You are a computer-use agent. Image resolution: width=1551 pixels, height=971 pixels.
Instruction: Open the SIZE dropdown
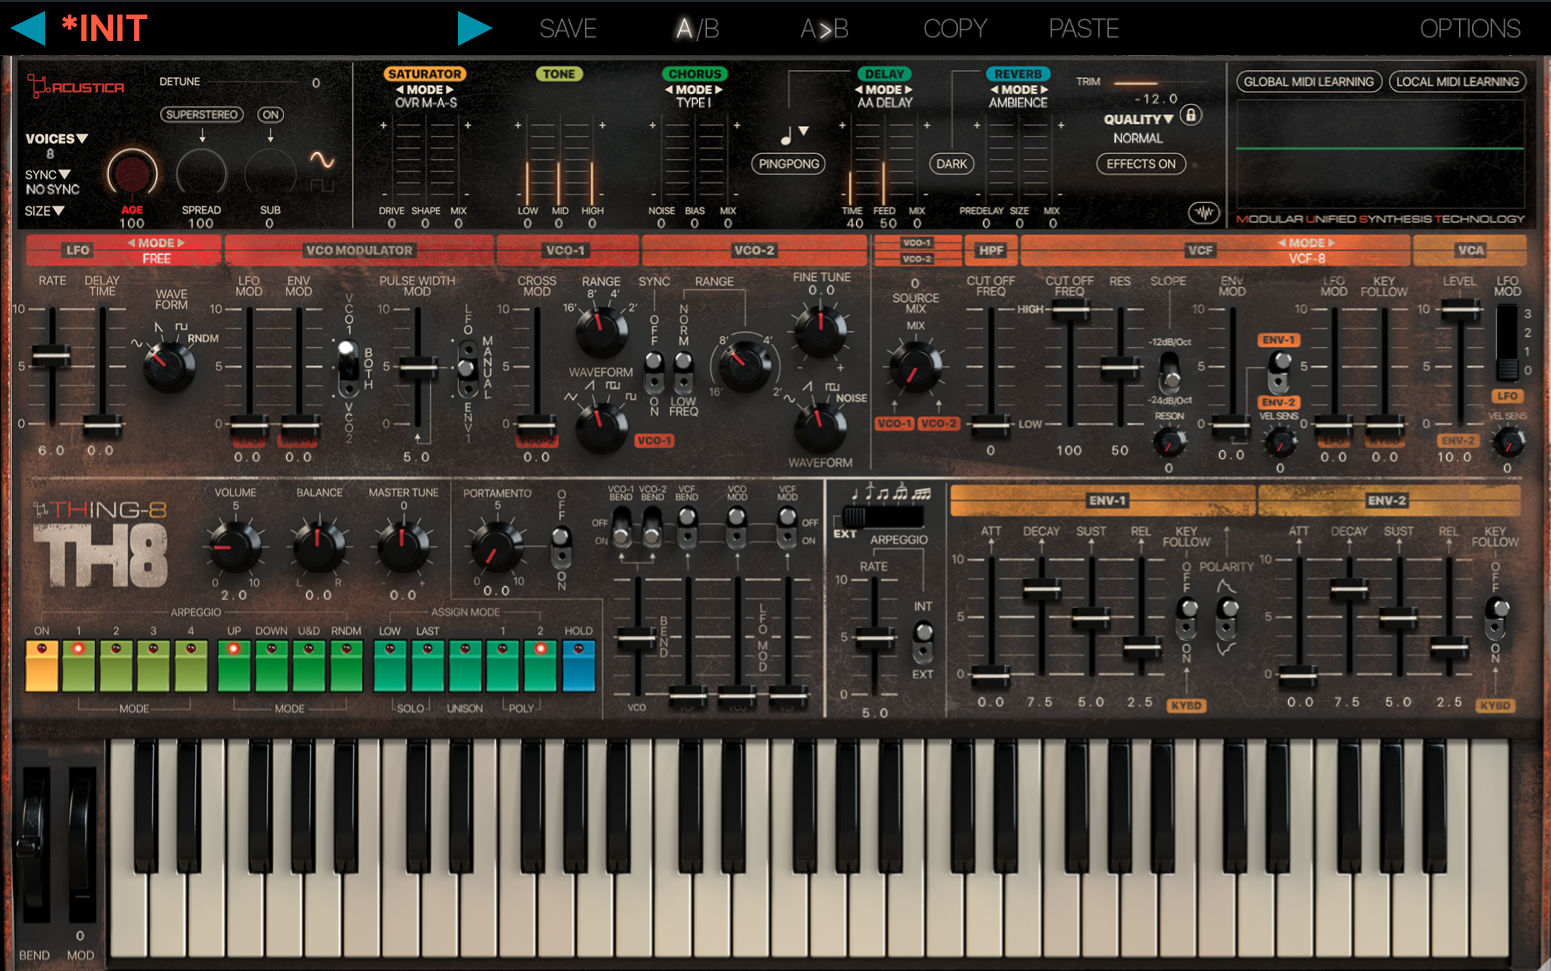click(x=45, y=211)
